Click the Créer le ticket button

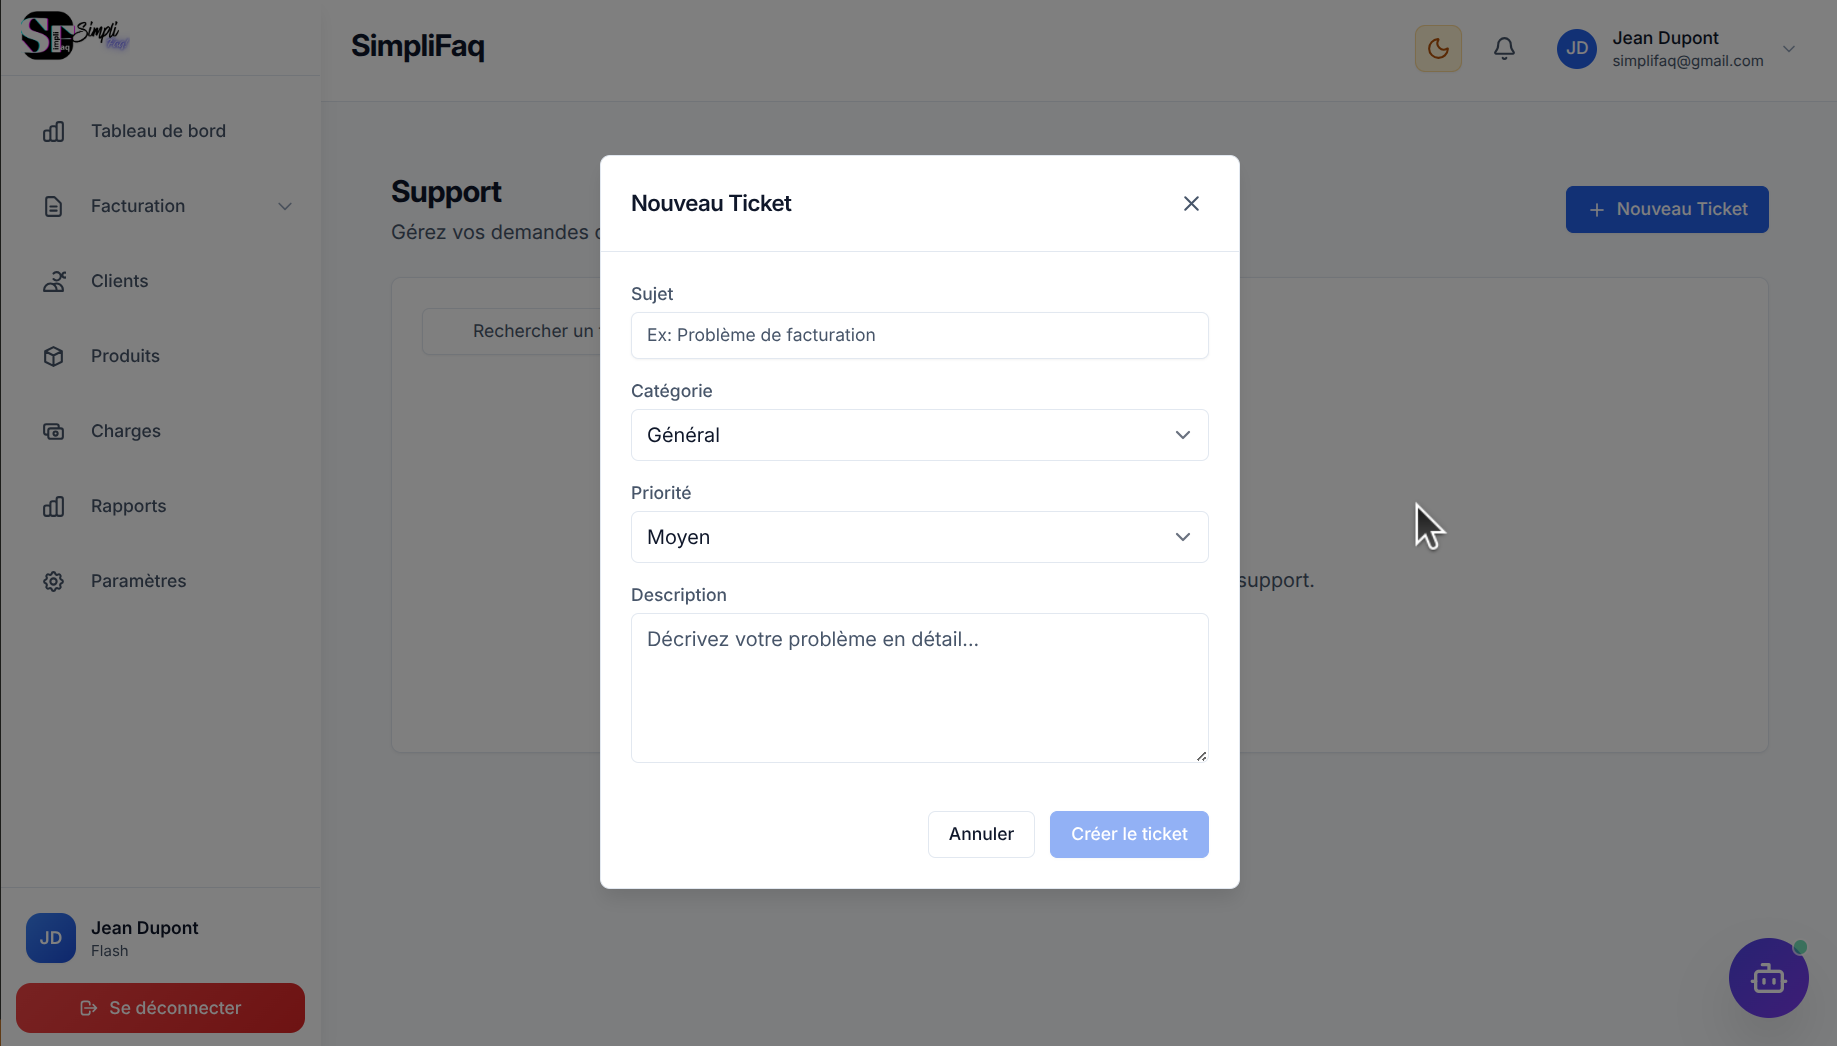click(1128, 834)
